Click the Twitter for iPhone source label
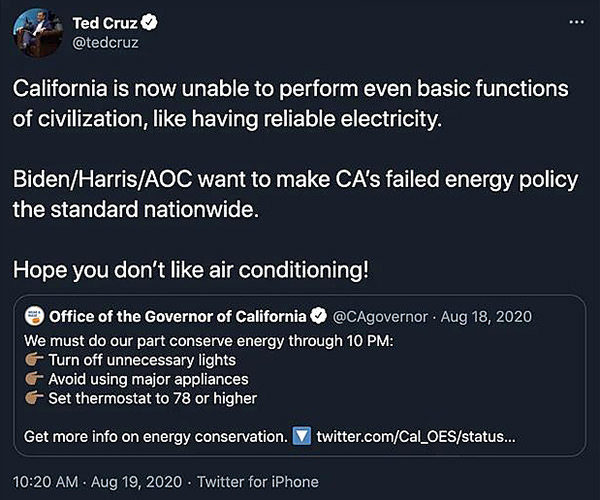 click(x=258, y=482)
